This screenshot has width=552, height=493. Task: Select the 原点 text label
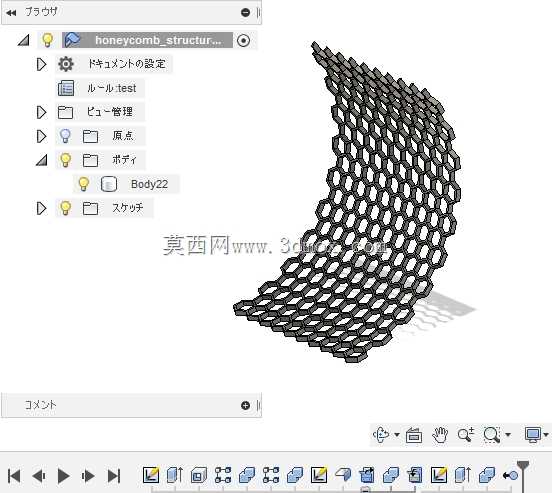tap(123, 136)
